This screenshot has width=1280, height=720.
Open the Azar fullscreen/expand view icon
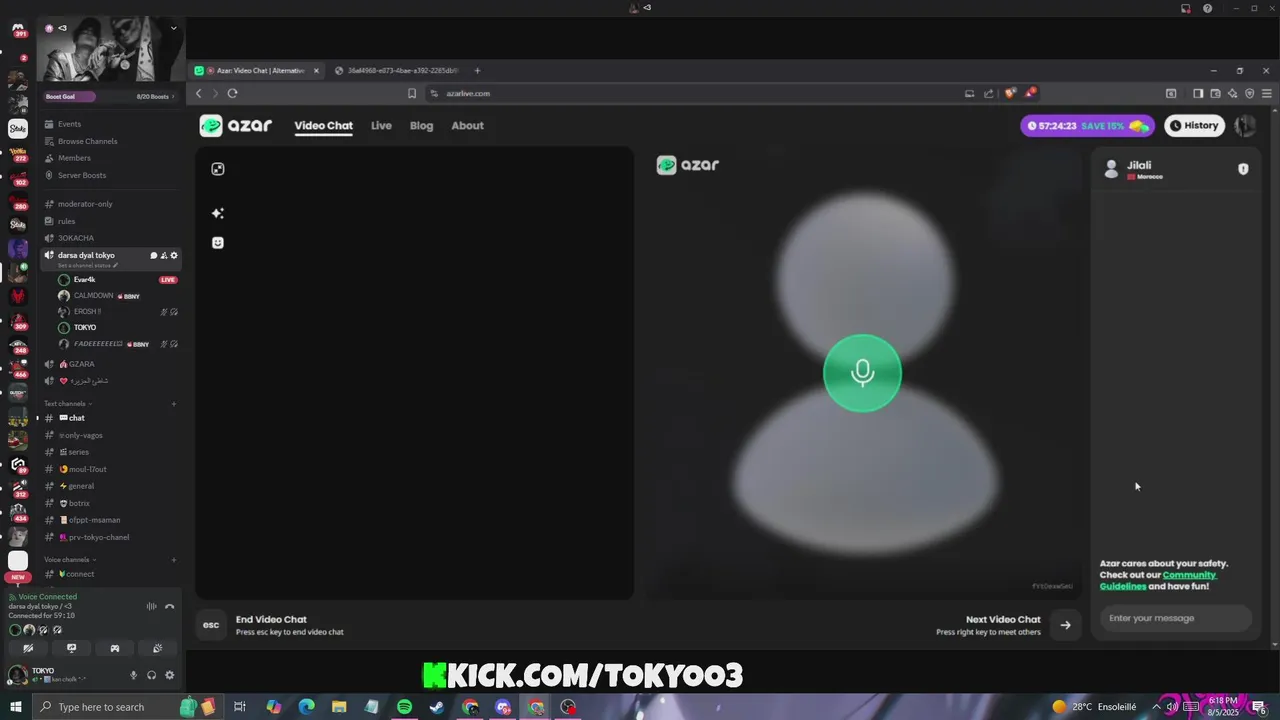pyautogui.click(x=218, y=169)
